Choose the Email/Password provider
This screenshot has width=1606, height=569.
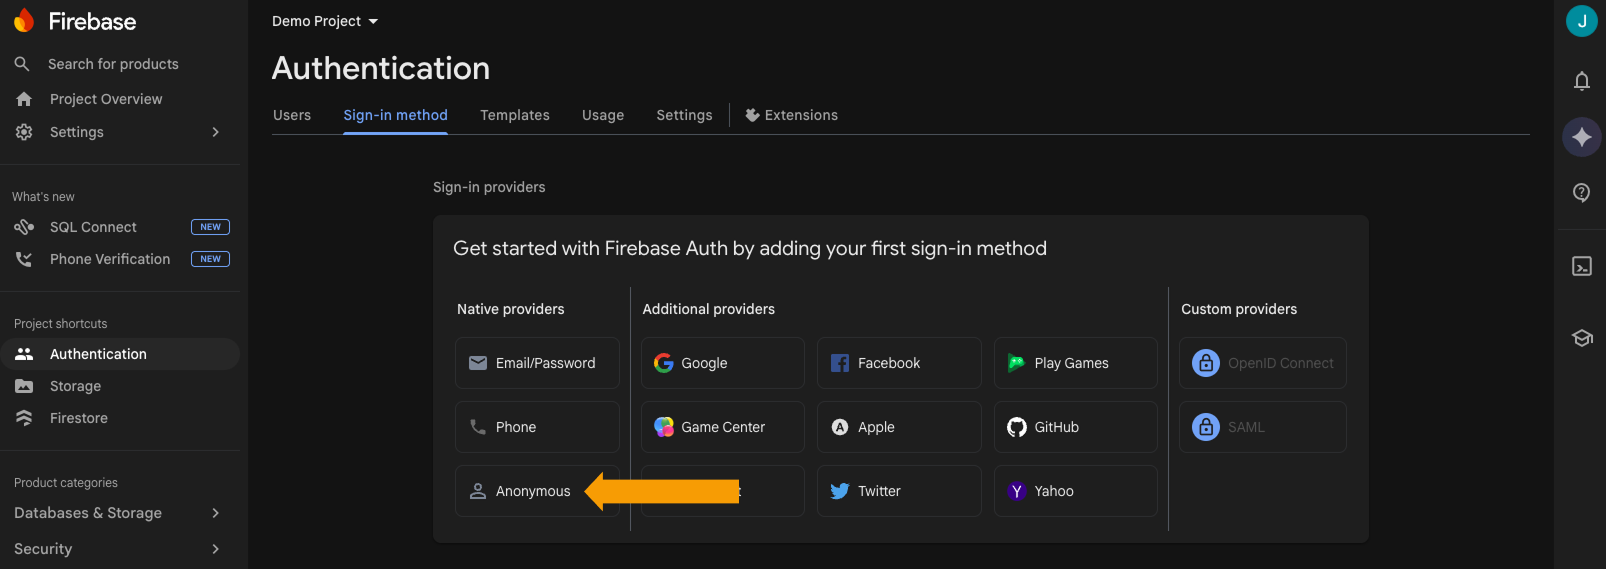coord(537,363)
